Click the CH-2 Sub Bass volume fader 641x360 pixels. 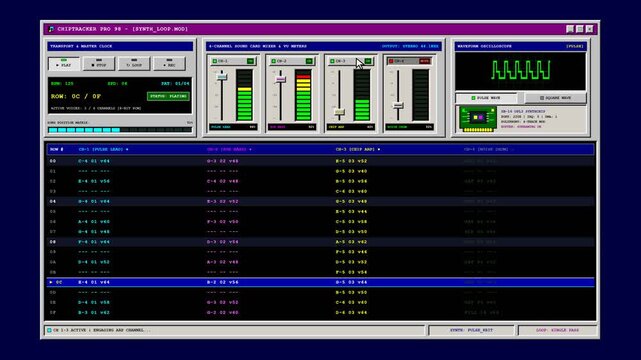(280, 79)
